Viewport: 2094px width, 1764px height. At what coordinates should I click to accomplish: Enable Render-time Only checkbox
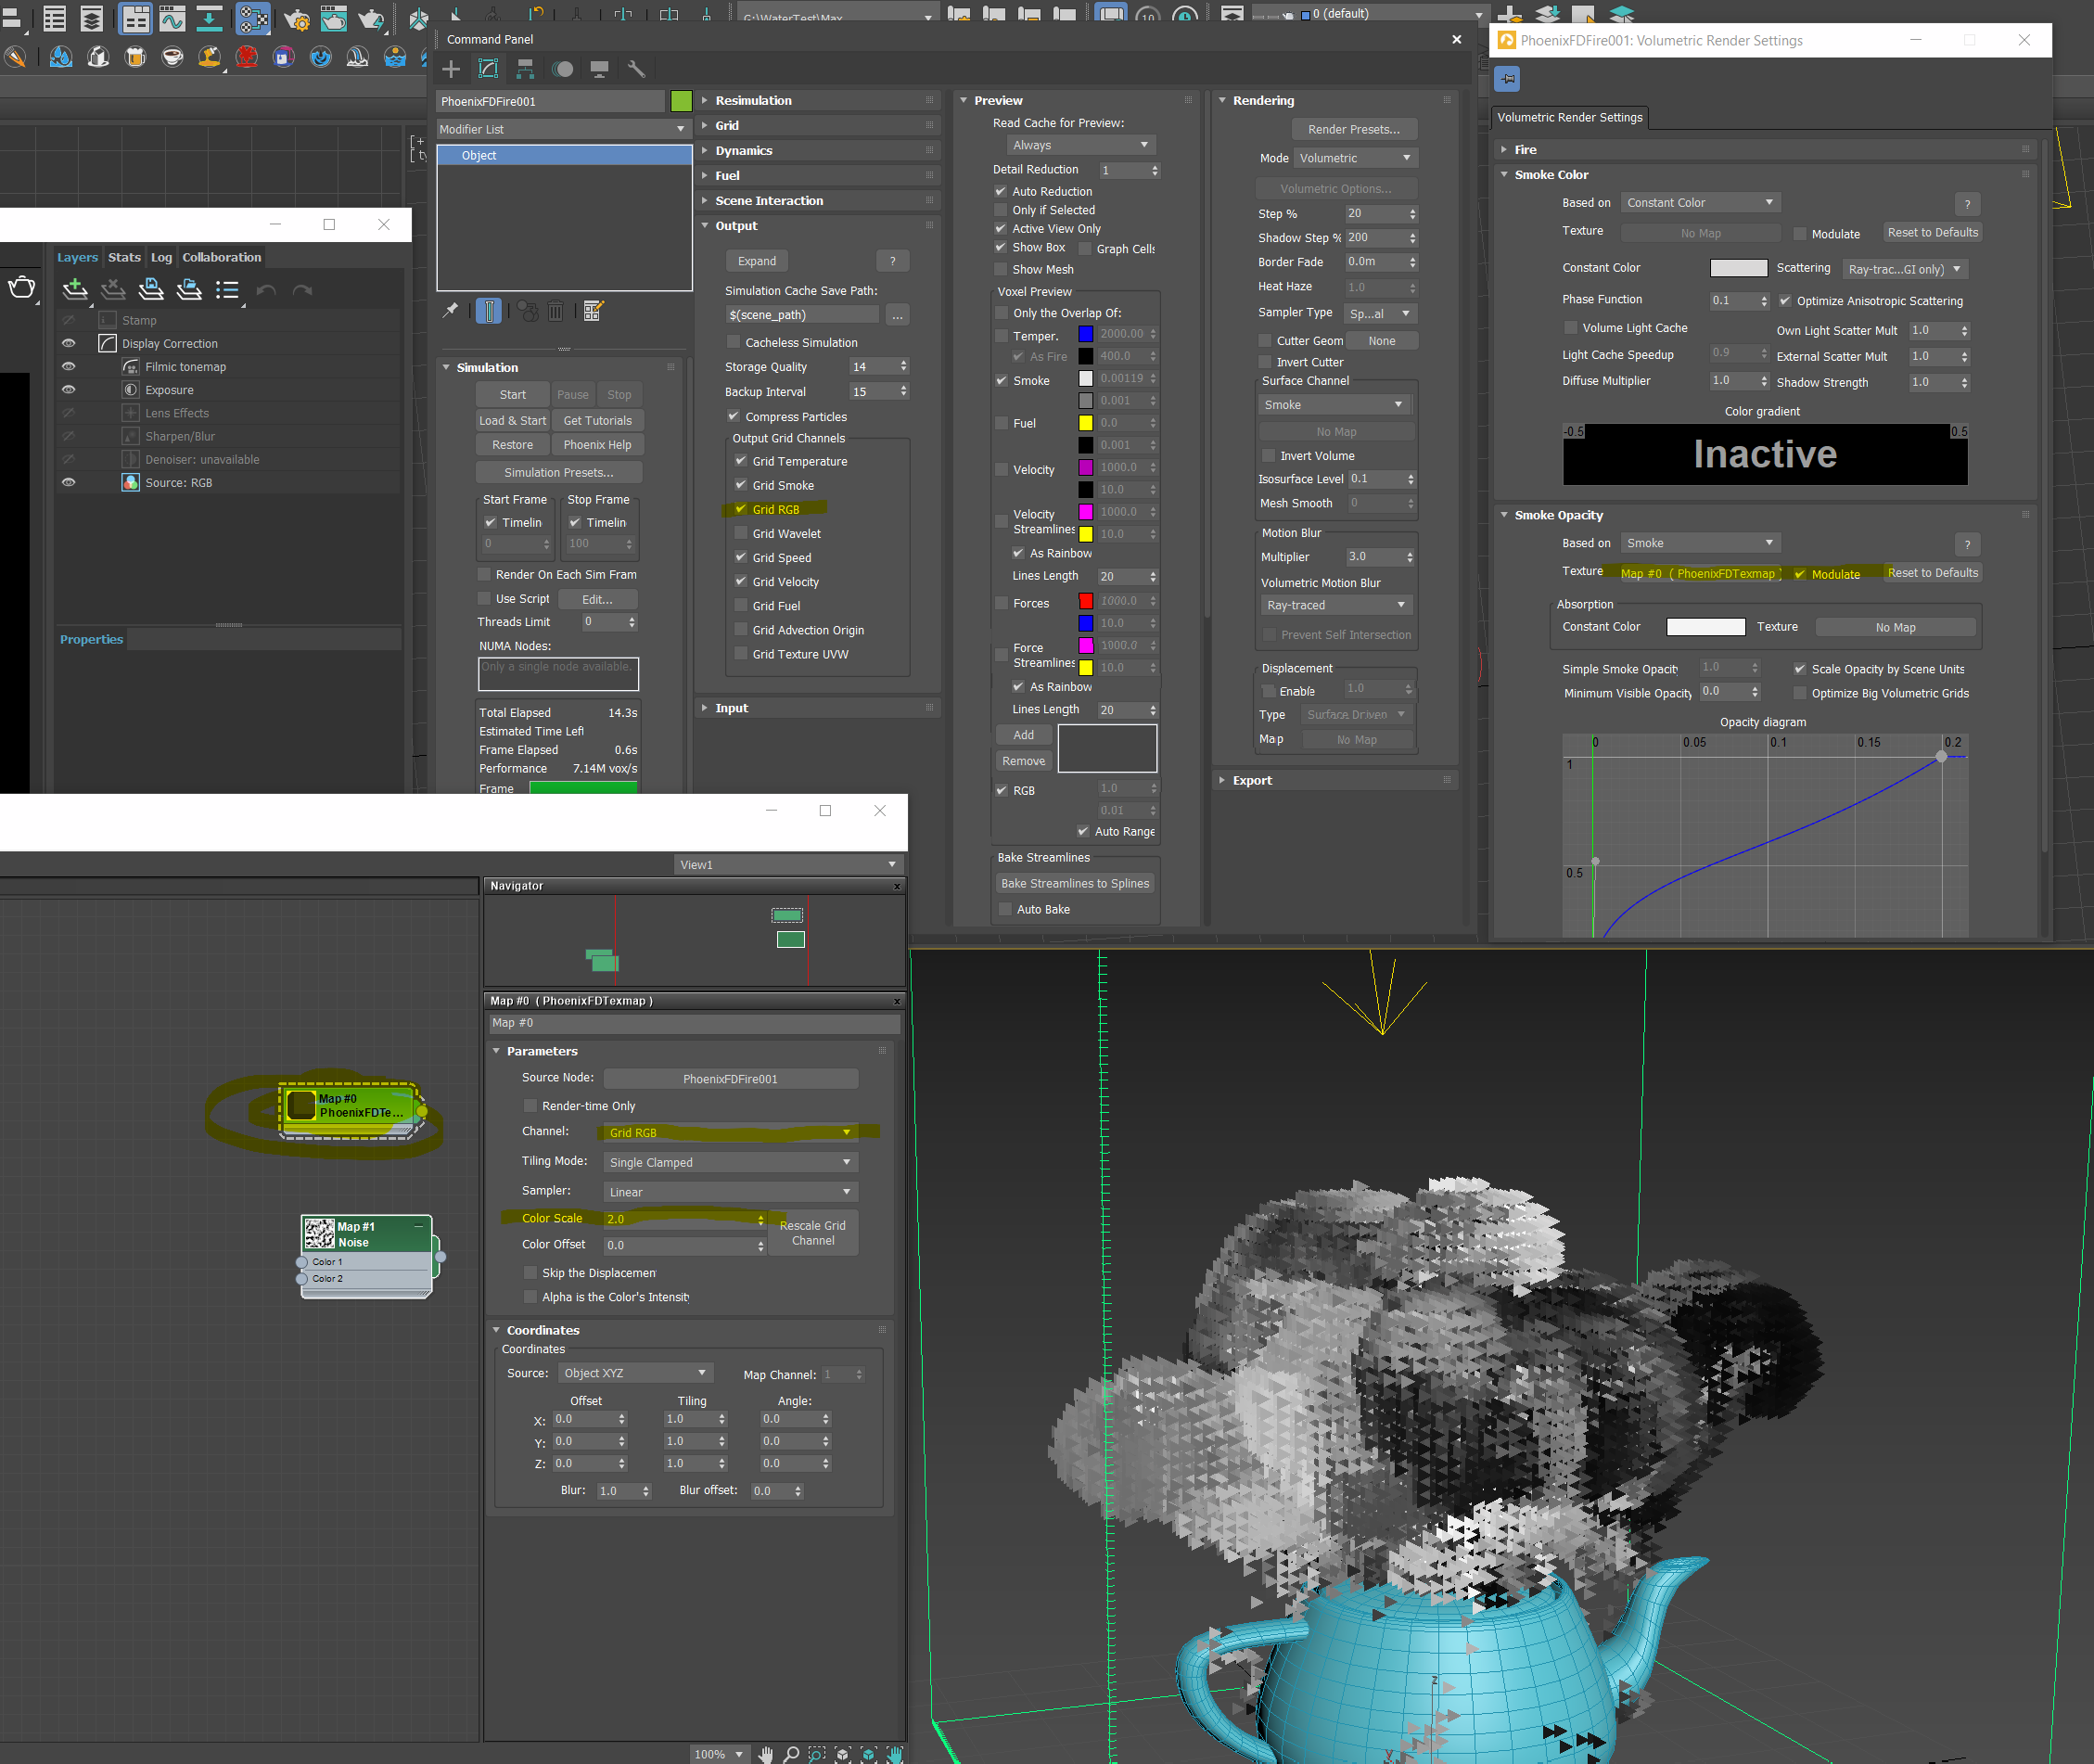tap(531, 1106)
